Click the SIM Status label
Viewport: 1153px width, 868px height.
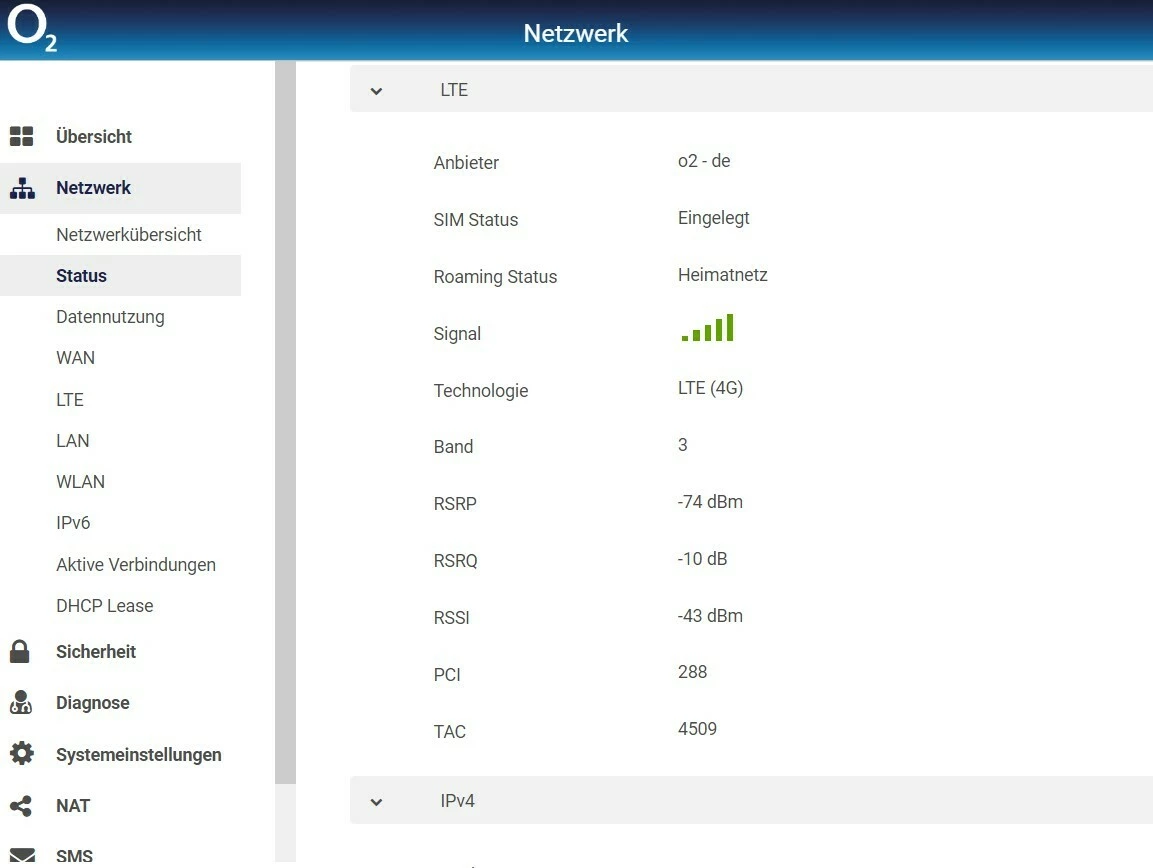click(476, 220)
